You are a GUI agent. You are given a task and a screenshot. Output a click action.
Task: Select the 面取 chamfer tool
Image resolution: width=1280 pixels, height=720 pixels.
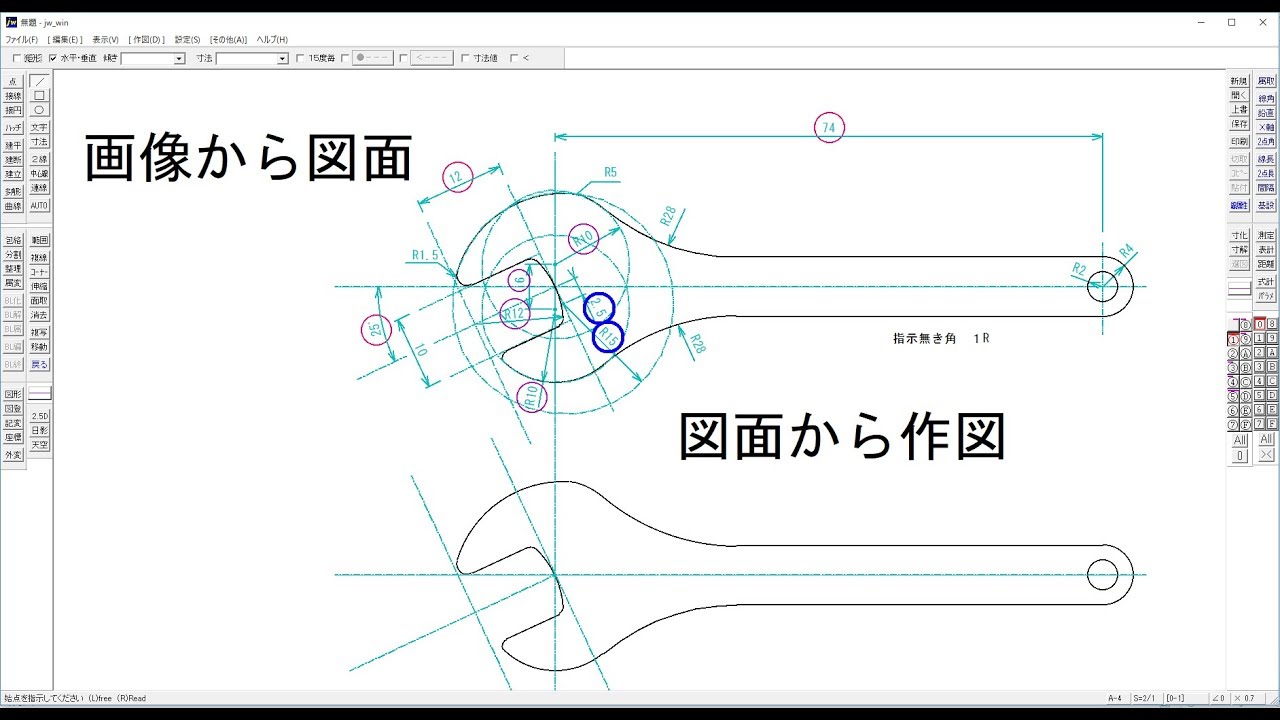point(39,300)
